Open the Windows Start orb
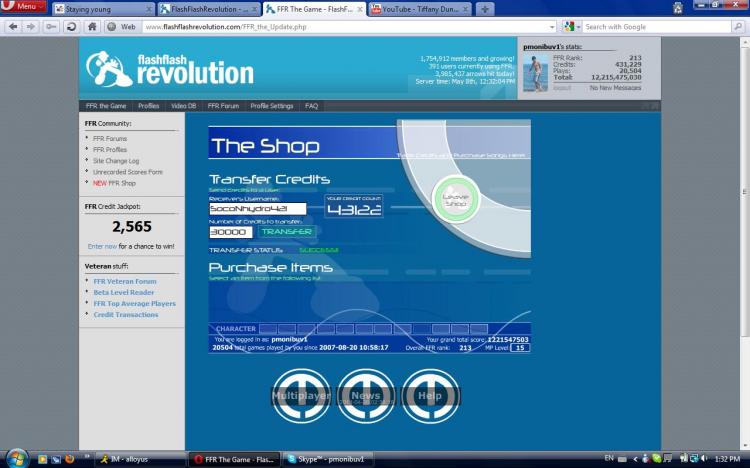The image size is (750, 468). 18,458
